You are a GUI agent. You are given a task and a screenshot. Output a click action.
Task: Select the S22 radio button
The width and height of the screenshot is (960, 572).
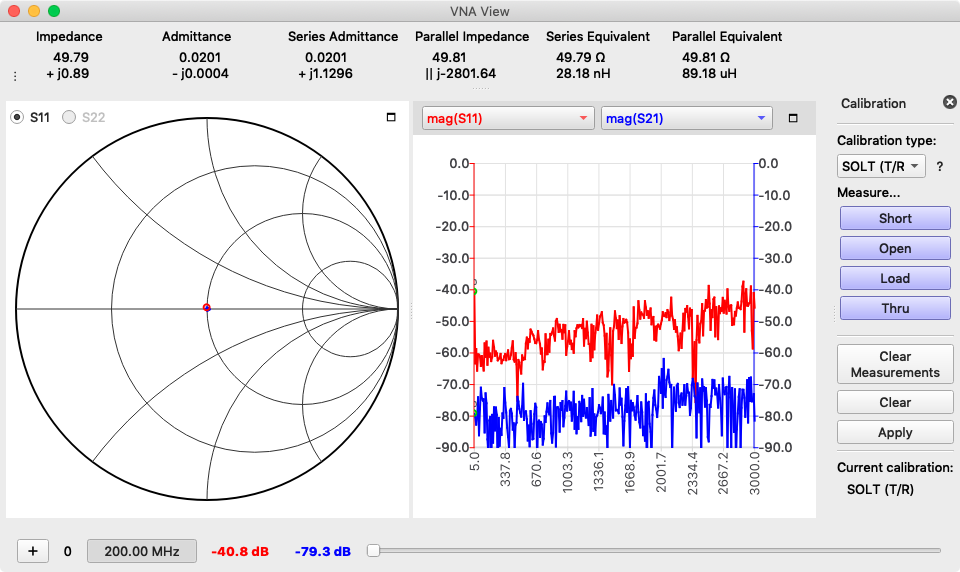[x=69, y=117]
